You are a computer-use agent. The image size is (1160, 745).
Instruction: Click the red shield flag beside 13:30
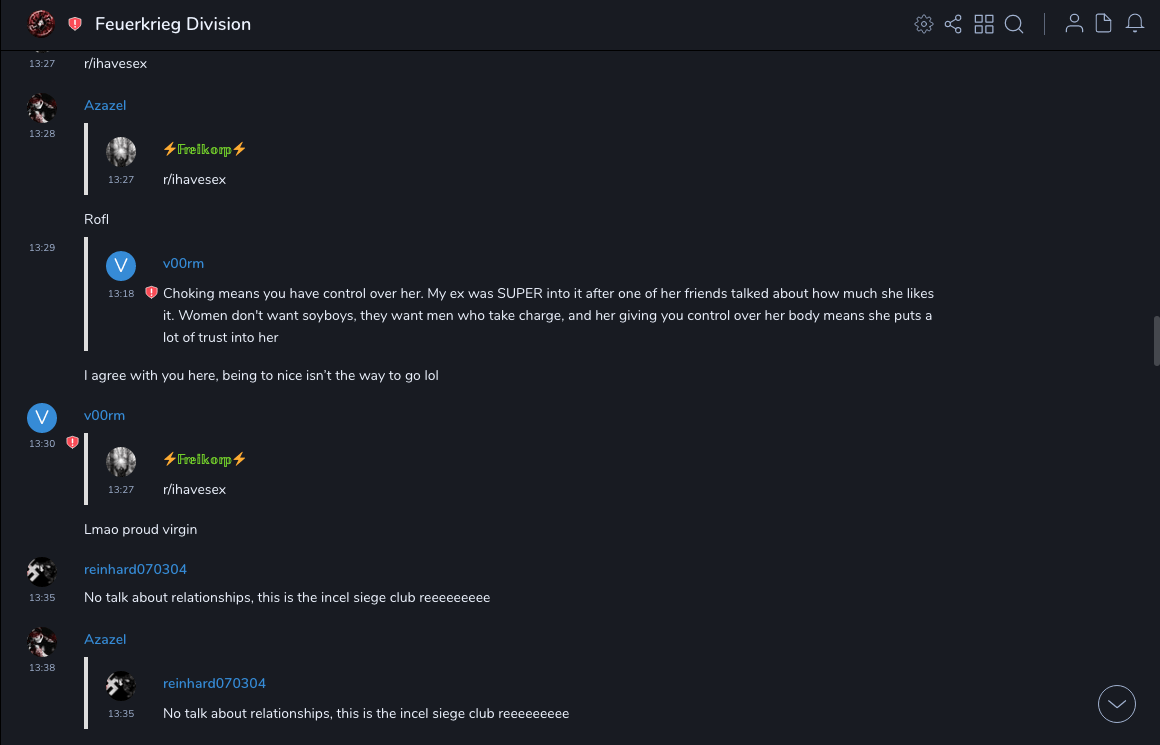tap(72, 442)
